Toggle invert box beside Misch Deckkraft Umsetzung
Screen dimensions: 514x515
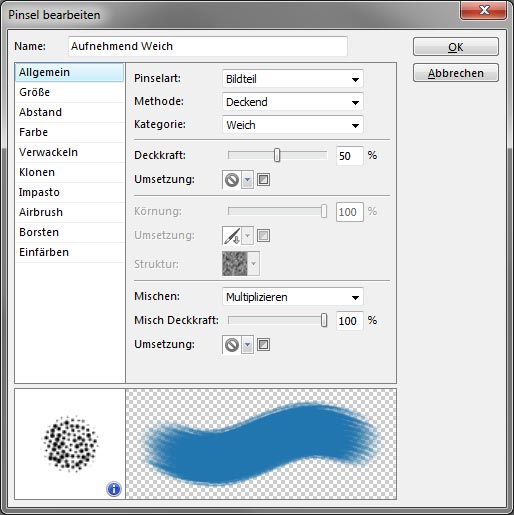[x=263, y=345]
